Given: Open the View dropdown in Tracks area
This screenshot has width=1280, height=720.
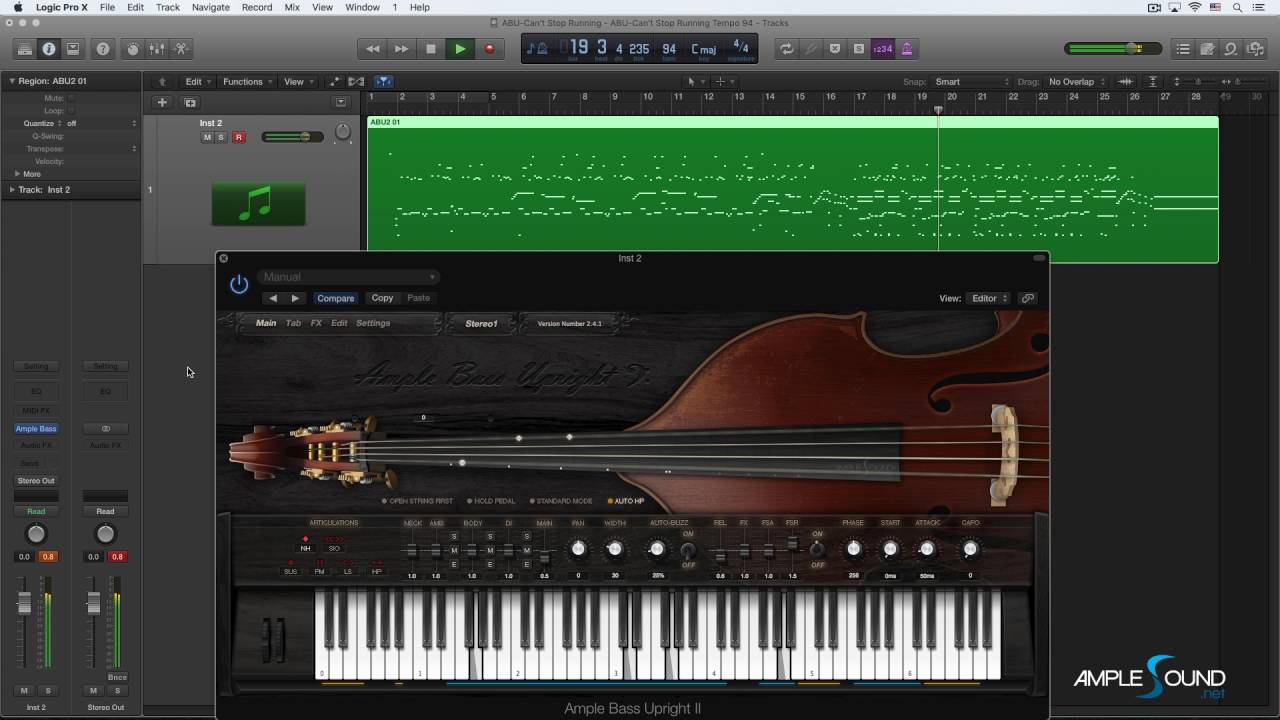Looking at the screenshot, I should [x=297, y=82].
